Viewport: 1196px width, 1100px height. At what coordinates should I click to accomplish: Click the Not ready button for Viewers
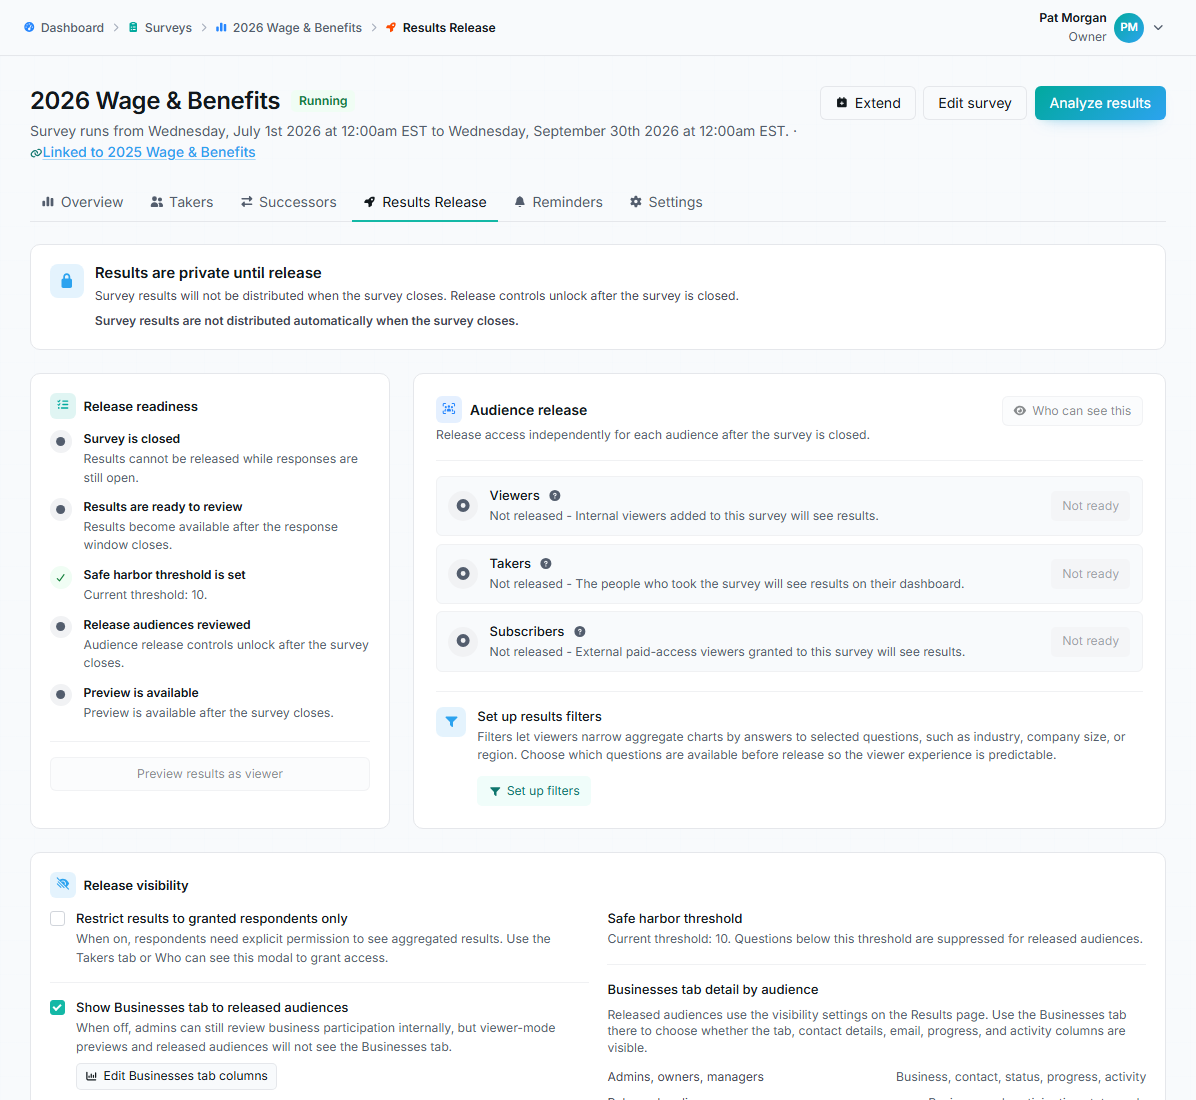tap(1090, 506)
